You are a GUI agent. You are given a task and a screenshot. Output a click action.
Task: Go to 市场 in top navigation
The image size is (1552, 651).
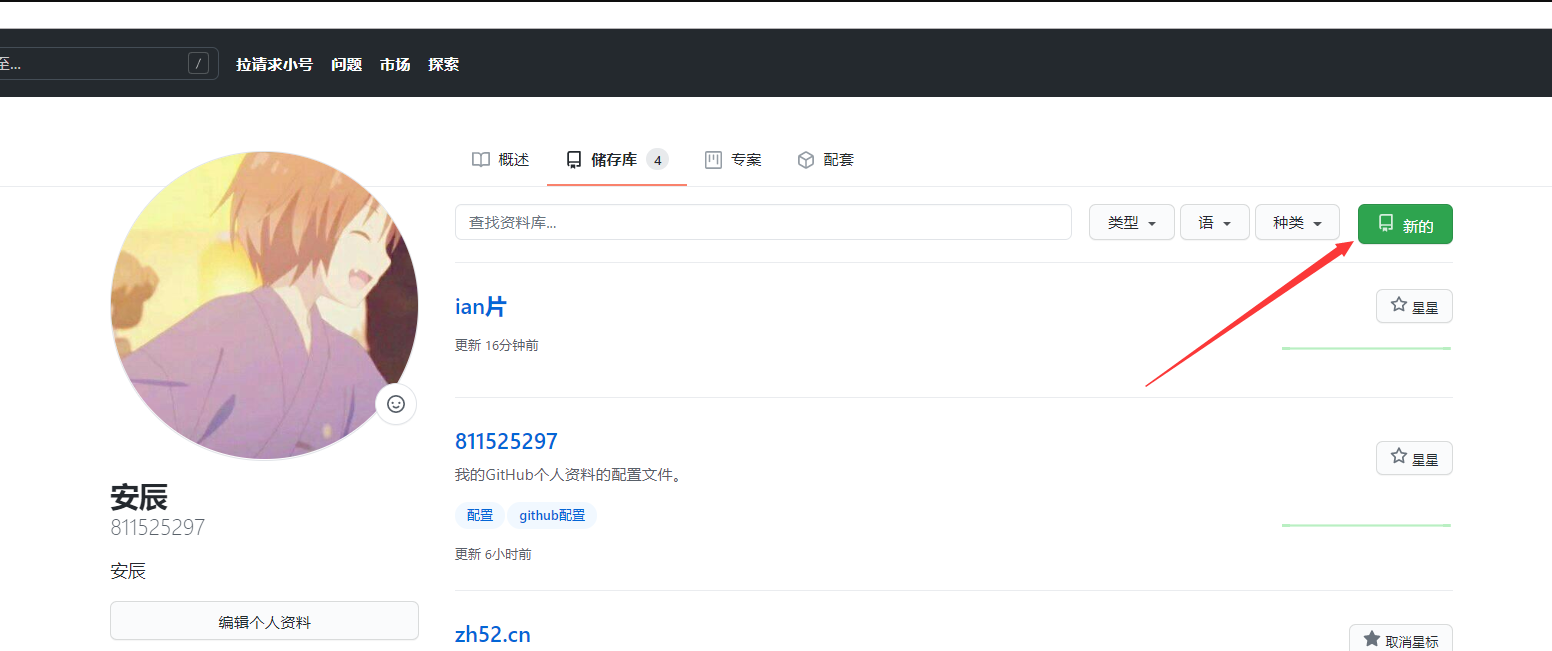click(x=395, y=64)
